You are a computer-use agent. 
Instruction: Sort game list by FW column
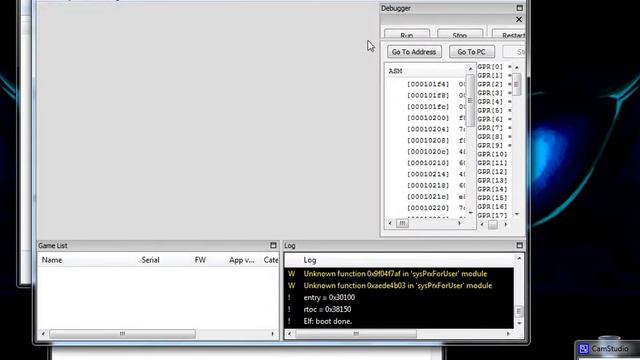point(200,260)
